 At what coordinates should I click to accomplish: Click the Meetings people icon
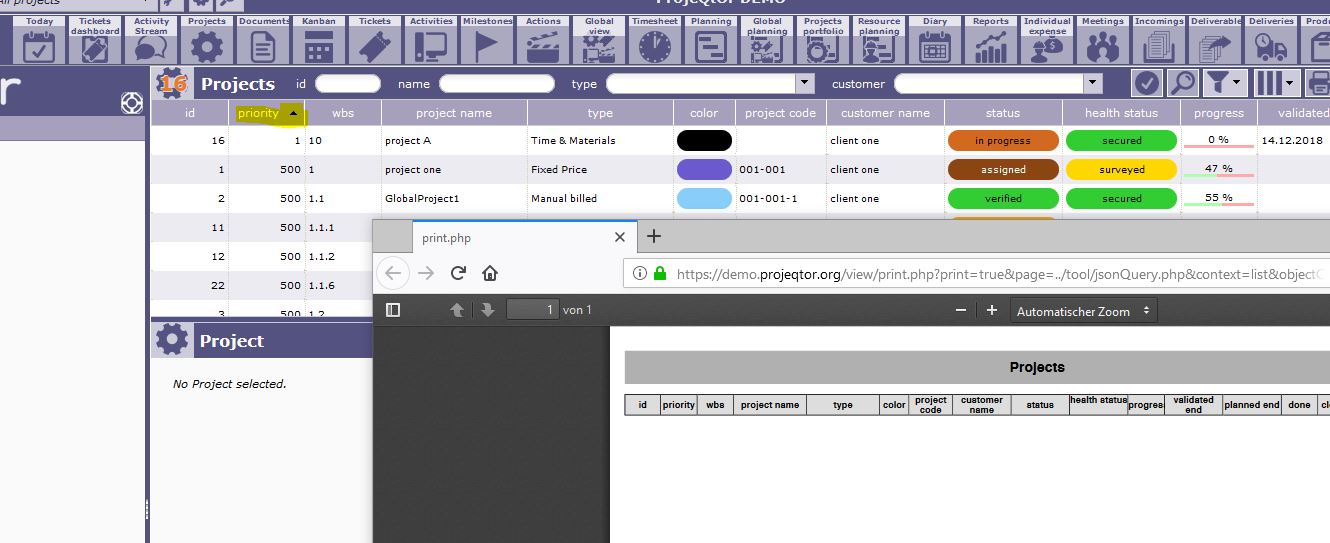(1103, 45)
